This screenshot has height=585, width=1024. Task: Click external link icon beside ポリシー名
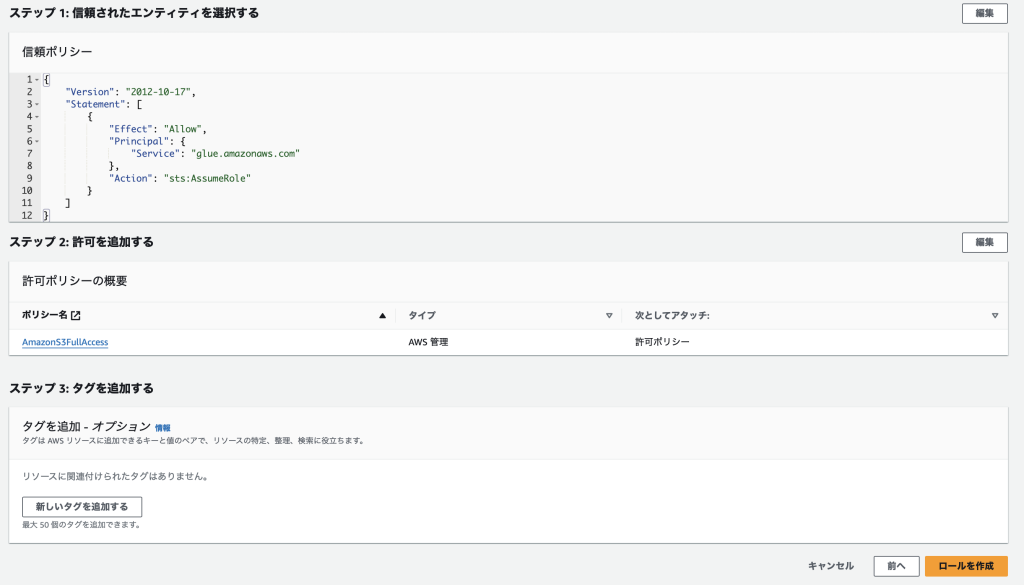point(76,316)
